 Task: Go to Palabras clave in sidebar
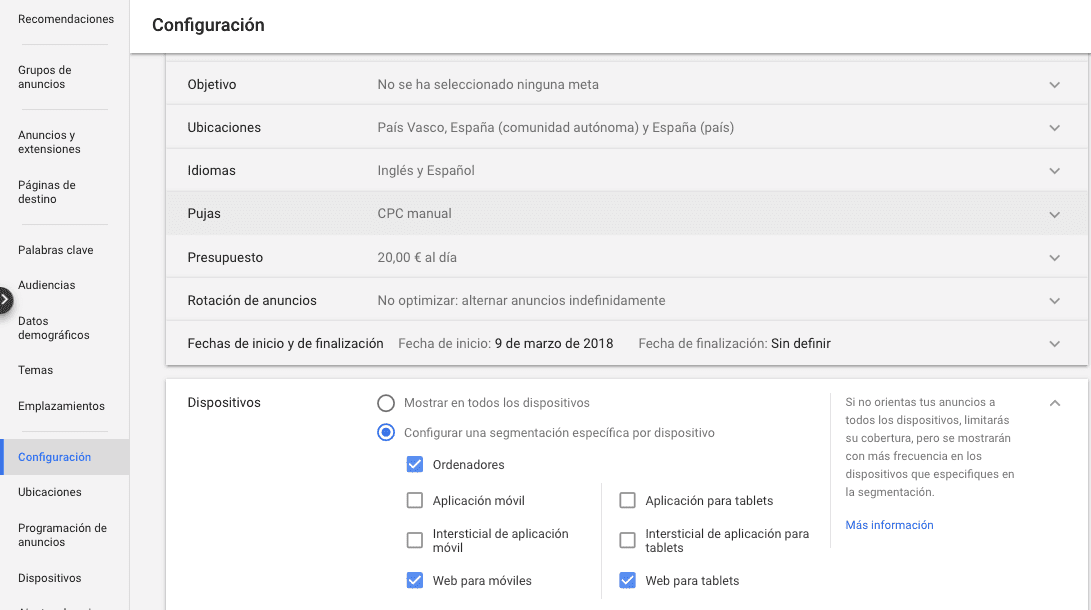click(55, 250)
